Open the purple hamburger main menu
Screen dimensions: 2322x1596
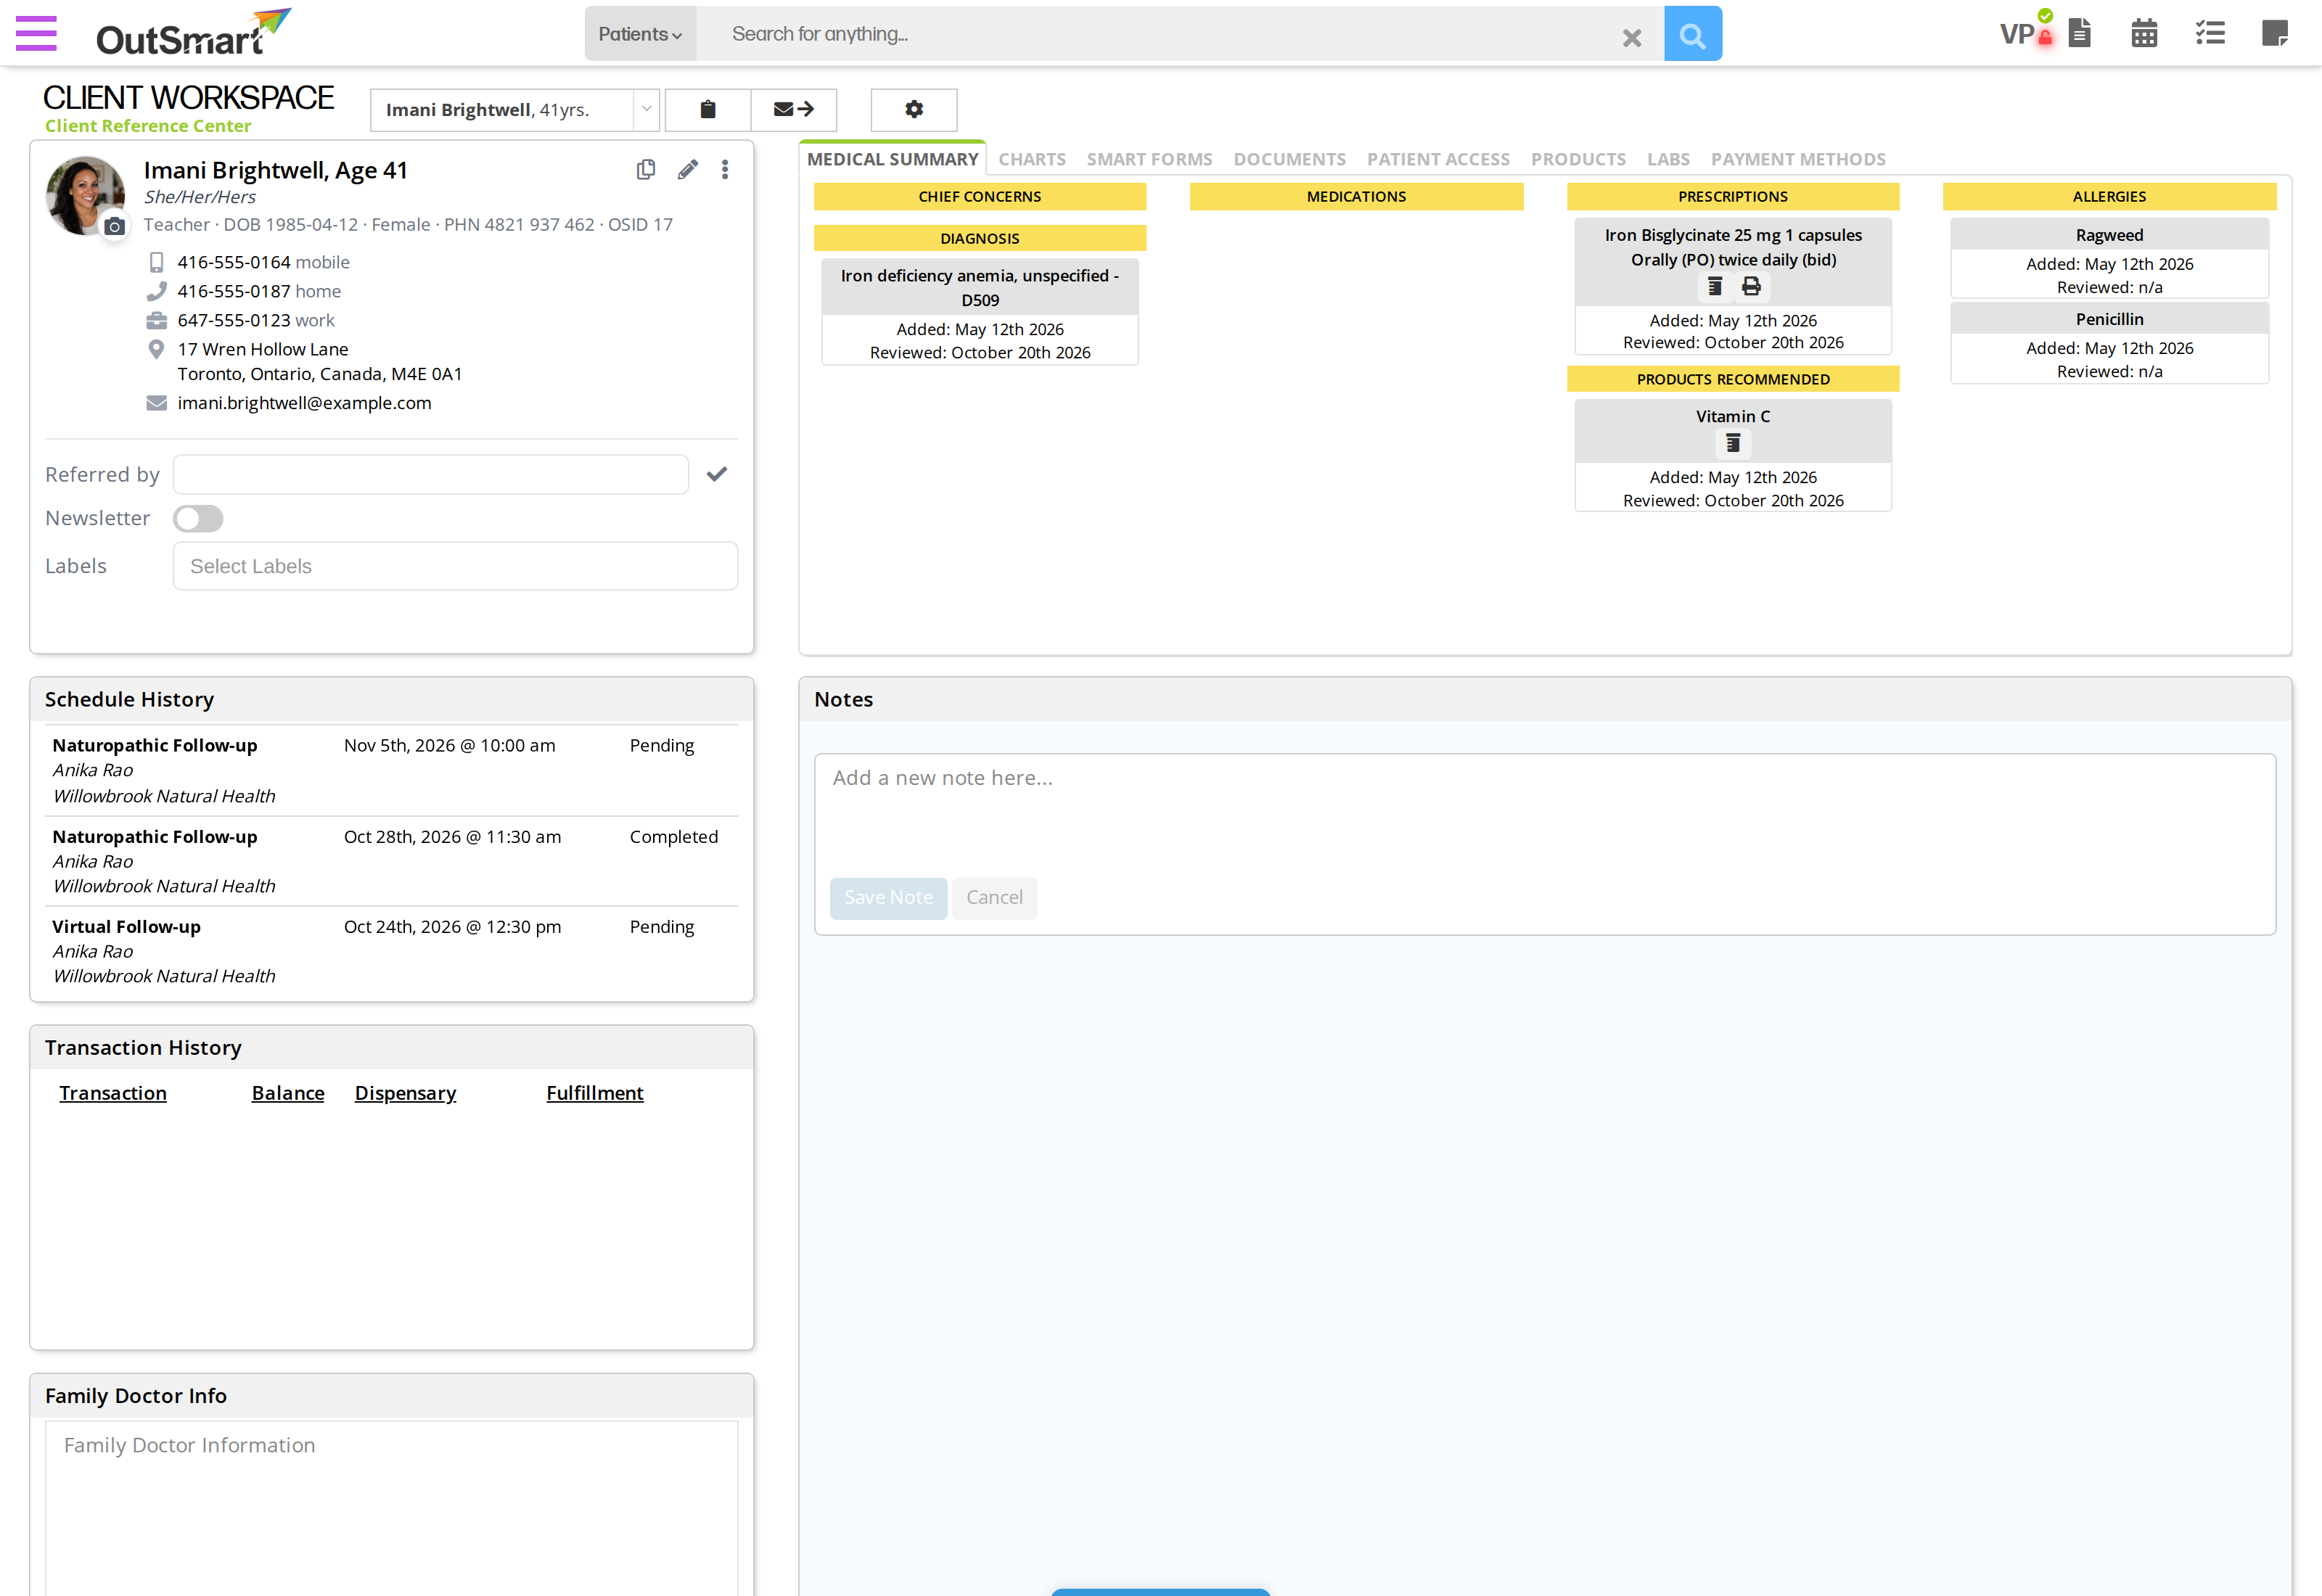[36, 33]
